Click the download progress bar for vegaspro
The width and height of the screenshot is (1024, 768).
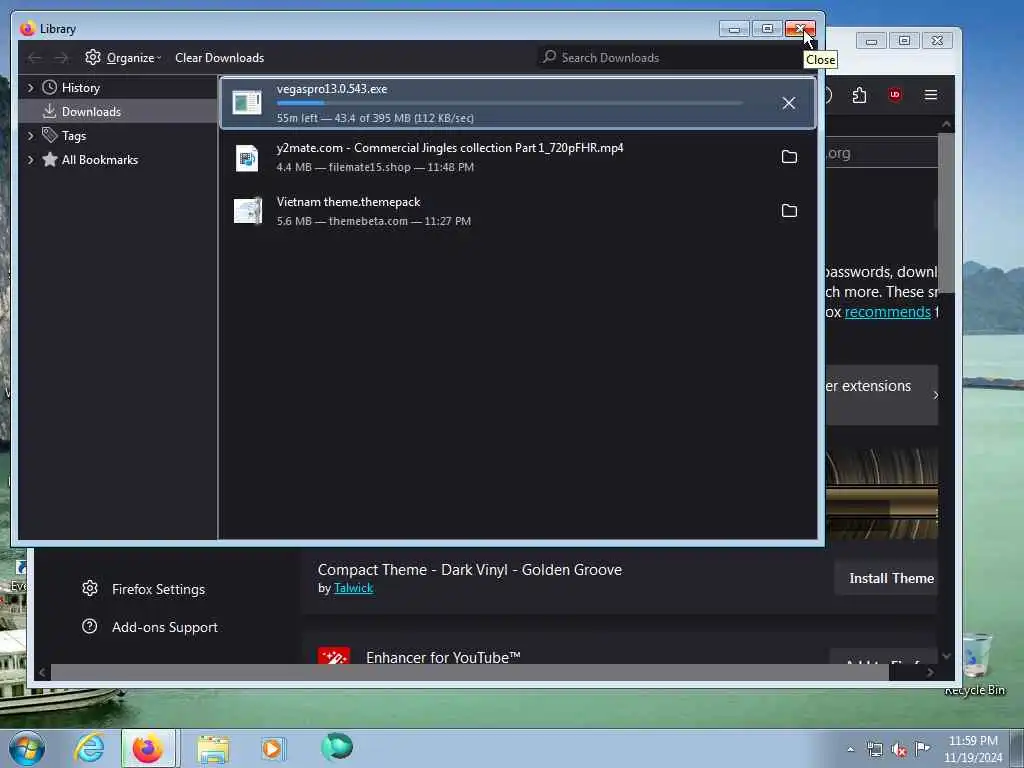509,103
